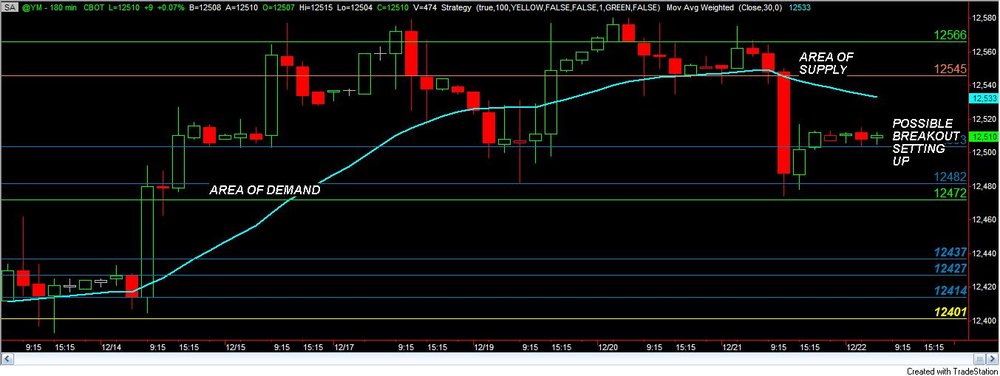Image resolution: width=1000 pixels, height=376 pixels.
Task: Click the 12545 orange level label
Action: tap(949, 69)
